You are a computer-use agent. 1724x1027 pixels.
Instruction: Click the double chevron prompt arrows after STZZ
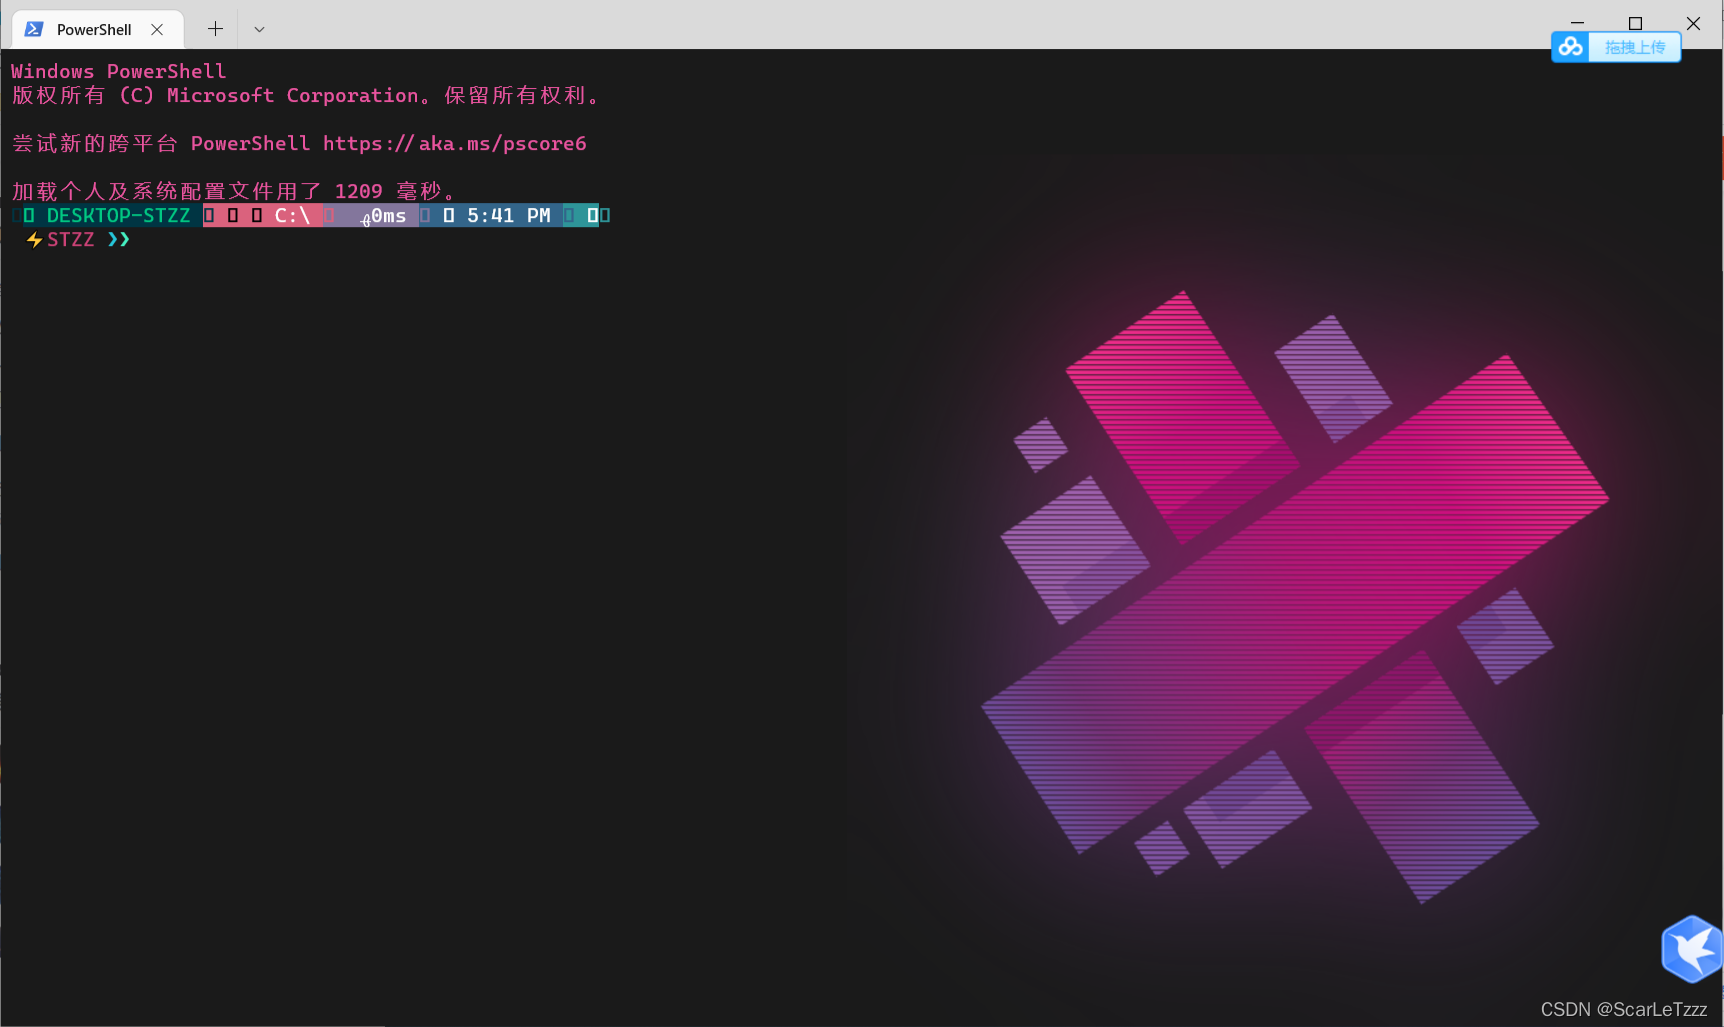120,239
